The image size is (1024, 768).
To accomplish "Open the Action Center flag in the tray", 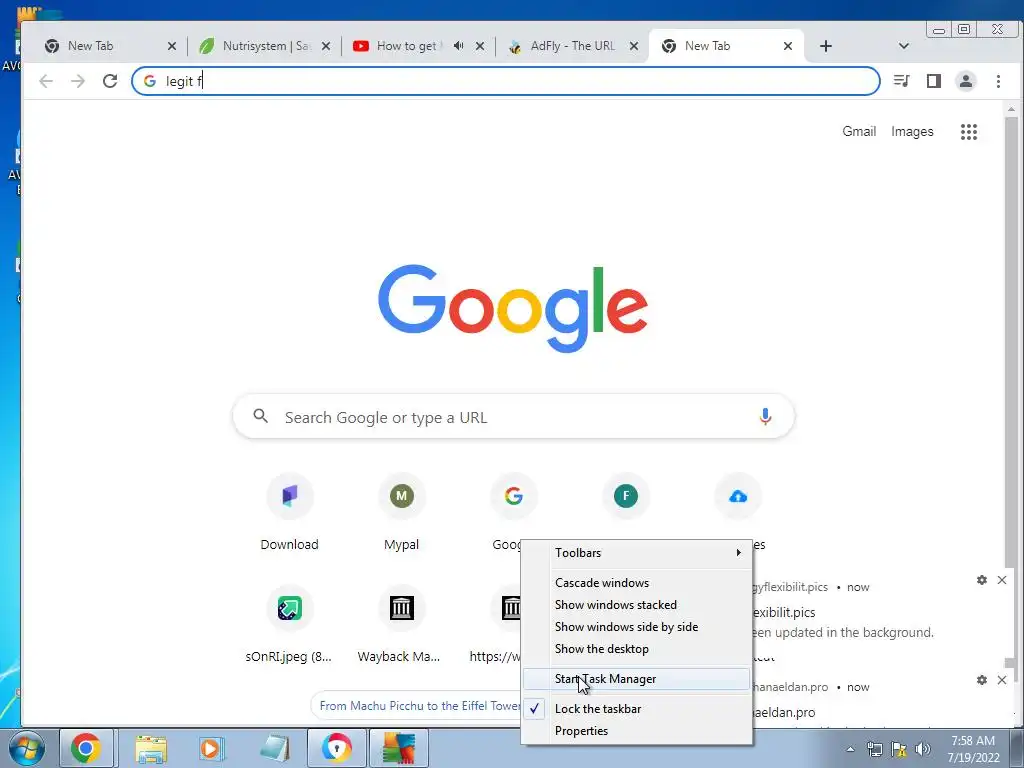I will [899, 749].
